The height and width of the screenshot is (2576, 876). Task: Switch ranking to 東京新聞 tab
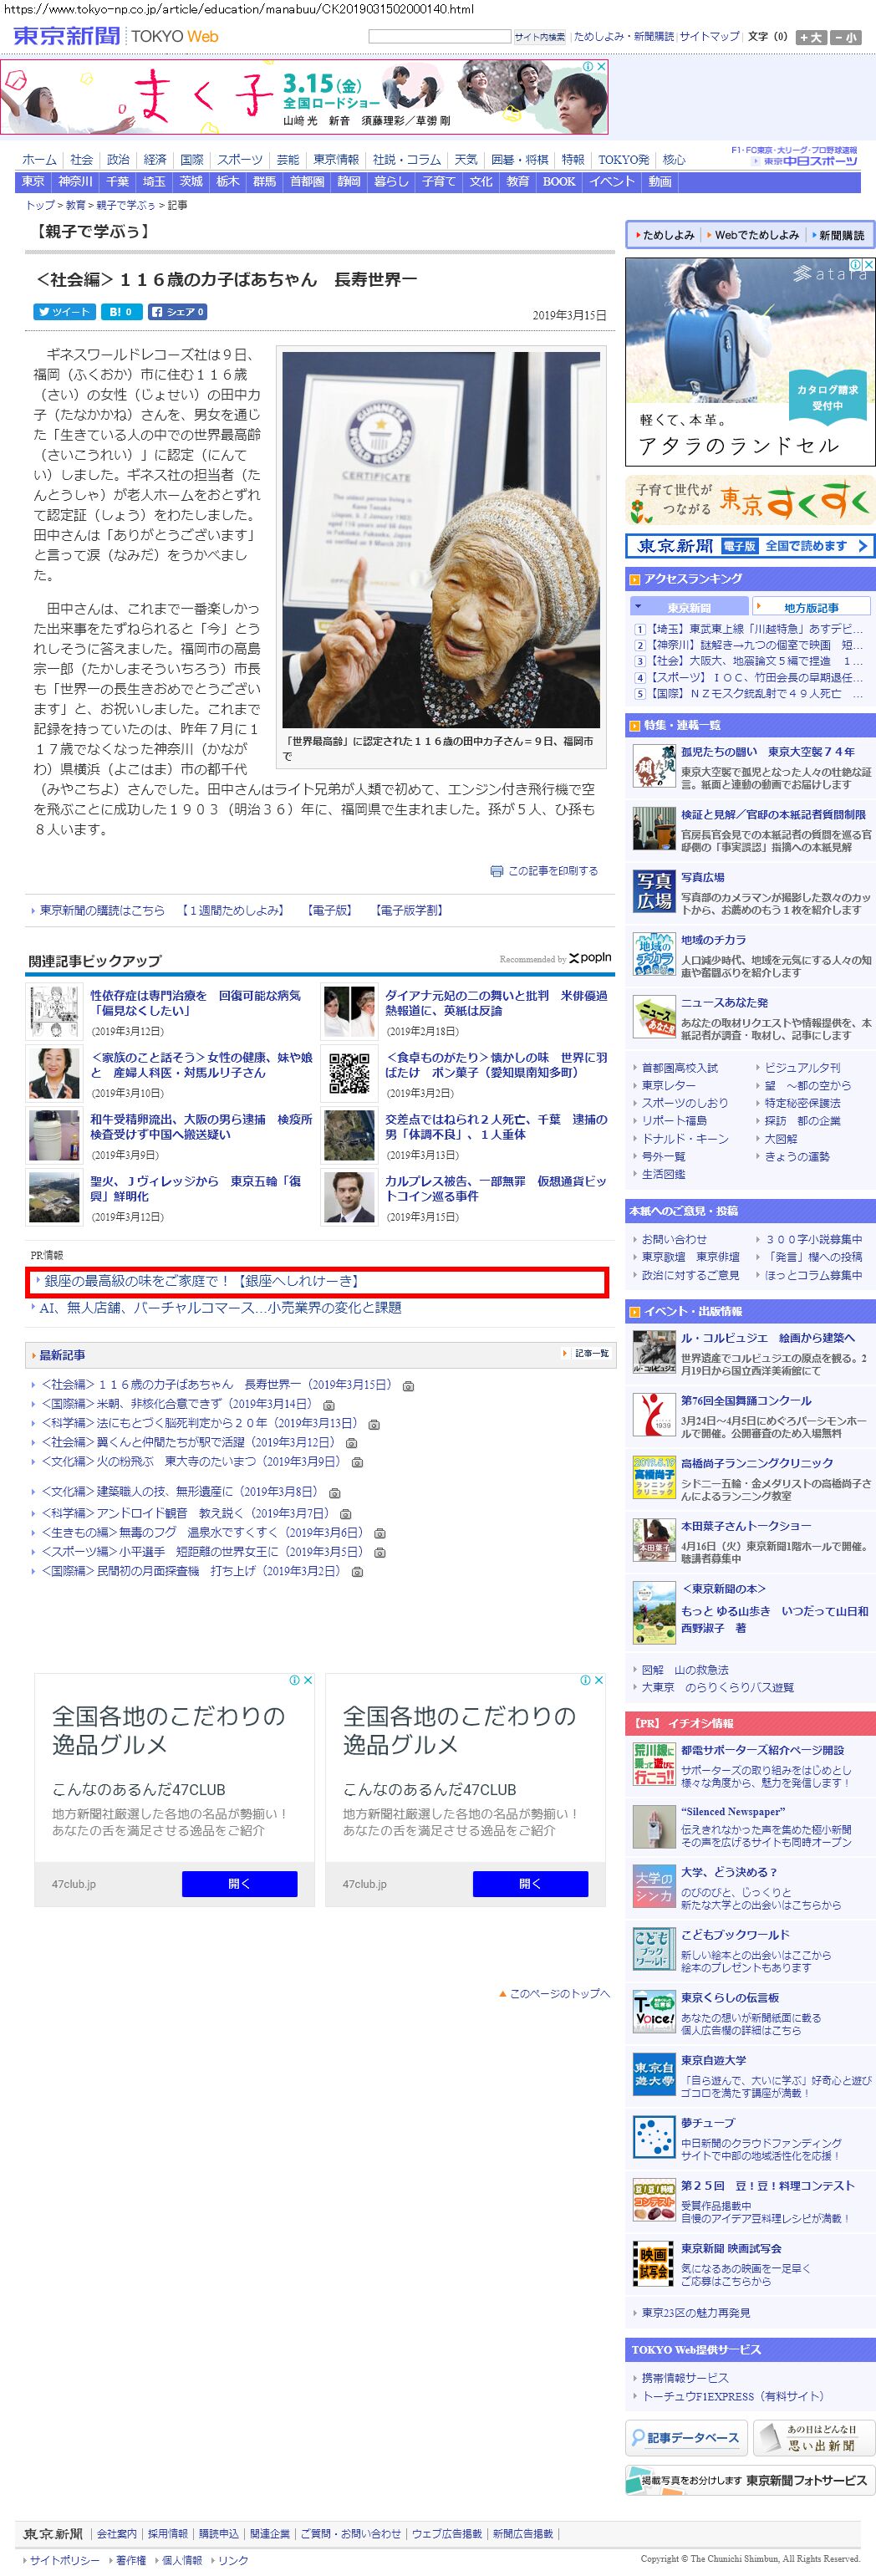point(689,607)
